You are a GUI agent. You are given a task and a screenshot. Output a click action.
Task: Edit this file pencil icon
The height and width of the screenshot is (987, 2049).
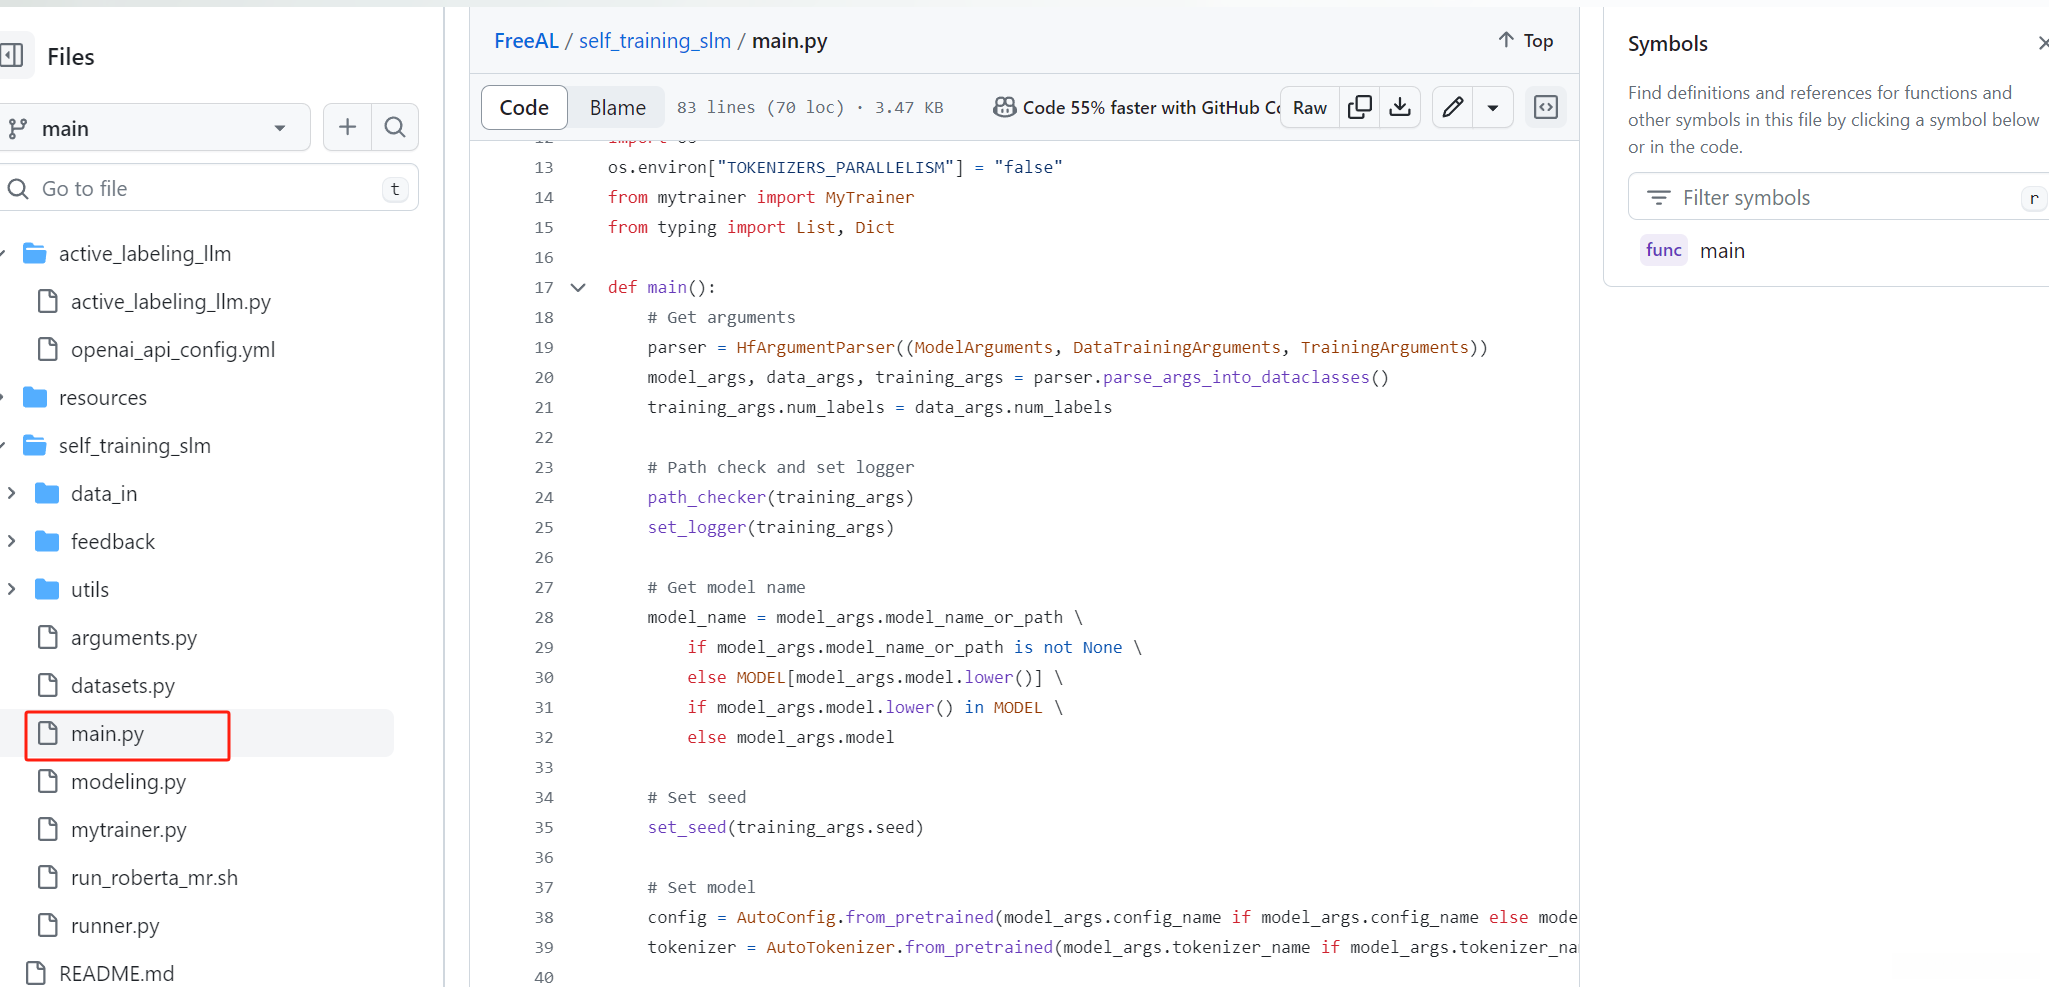point(1453,107)
